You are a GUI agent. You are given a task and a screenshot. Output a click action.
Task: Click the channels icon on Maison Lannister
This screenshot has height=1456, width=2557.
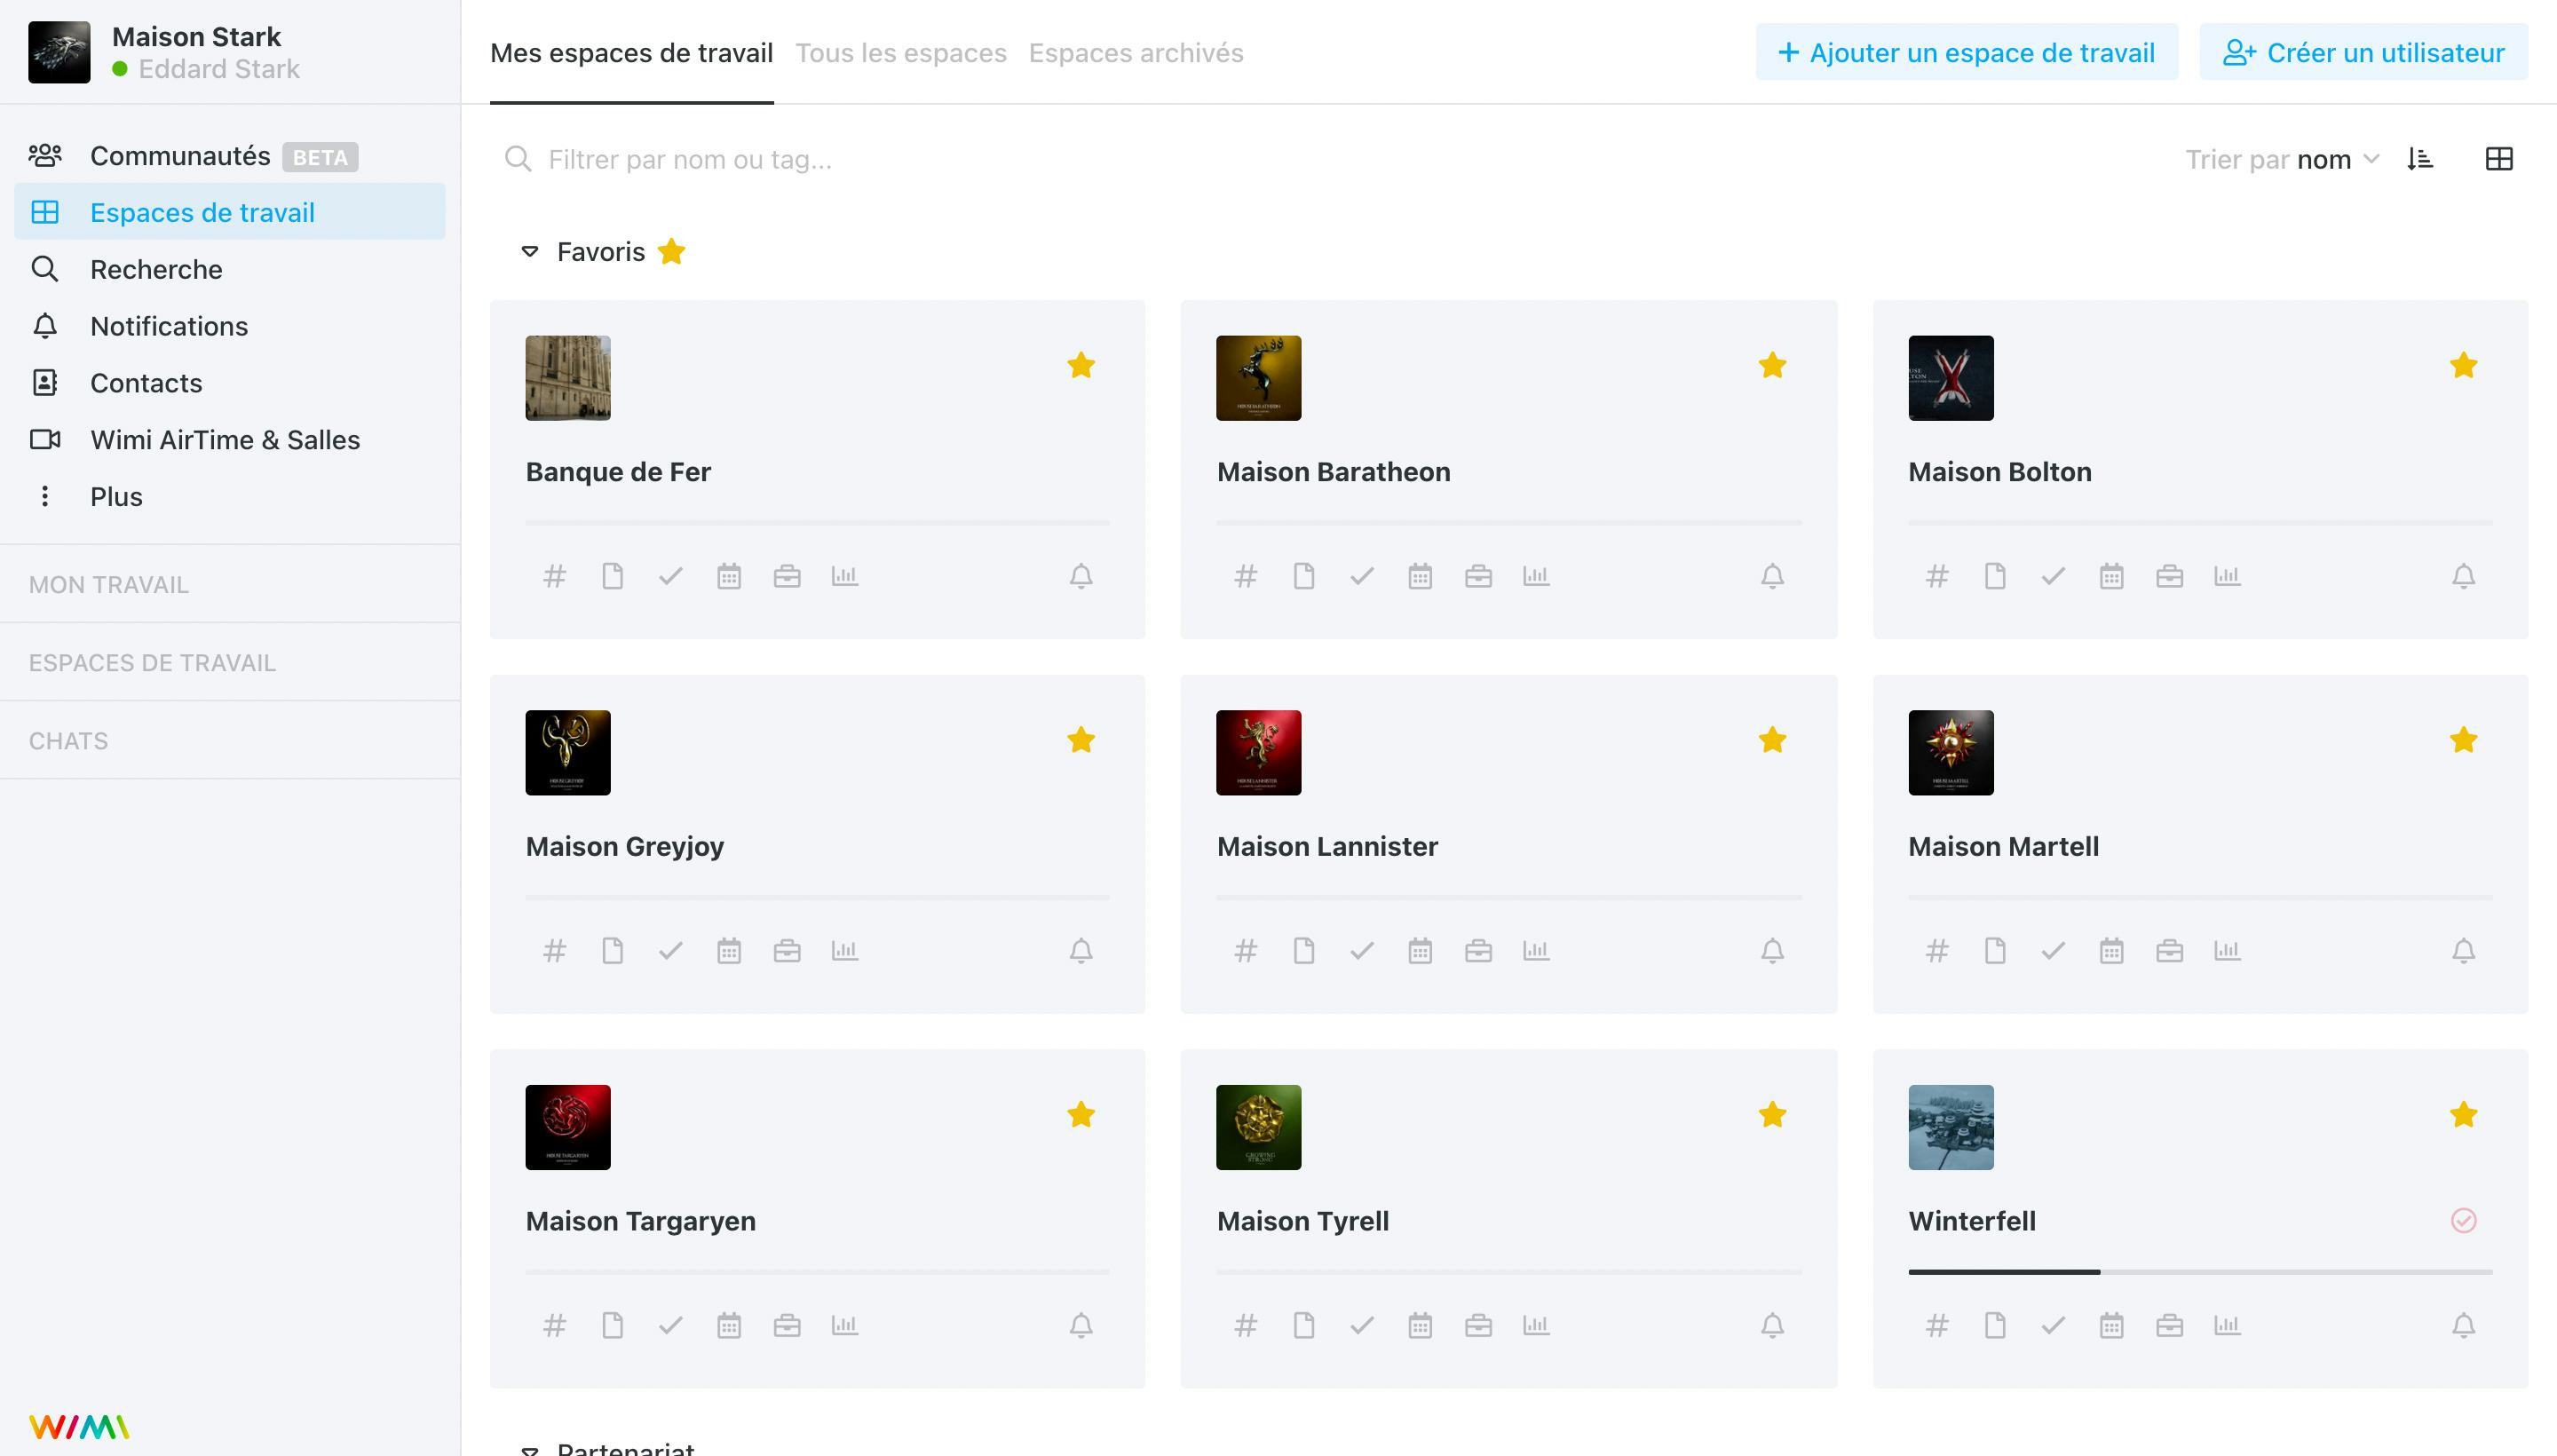coord(1247,950)
